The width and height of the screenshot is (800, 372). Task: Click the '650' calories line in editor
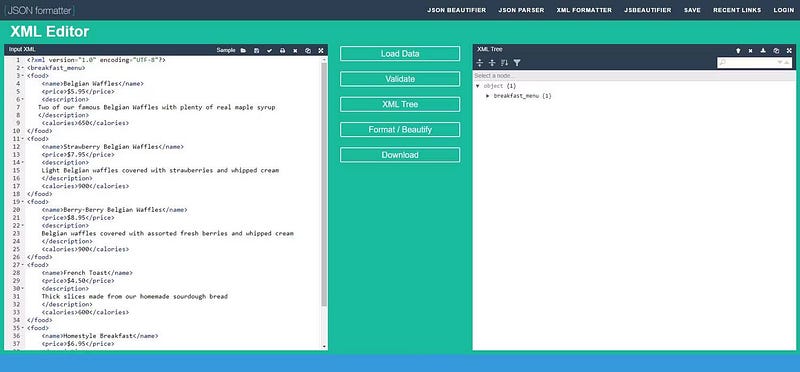85,123
